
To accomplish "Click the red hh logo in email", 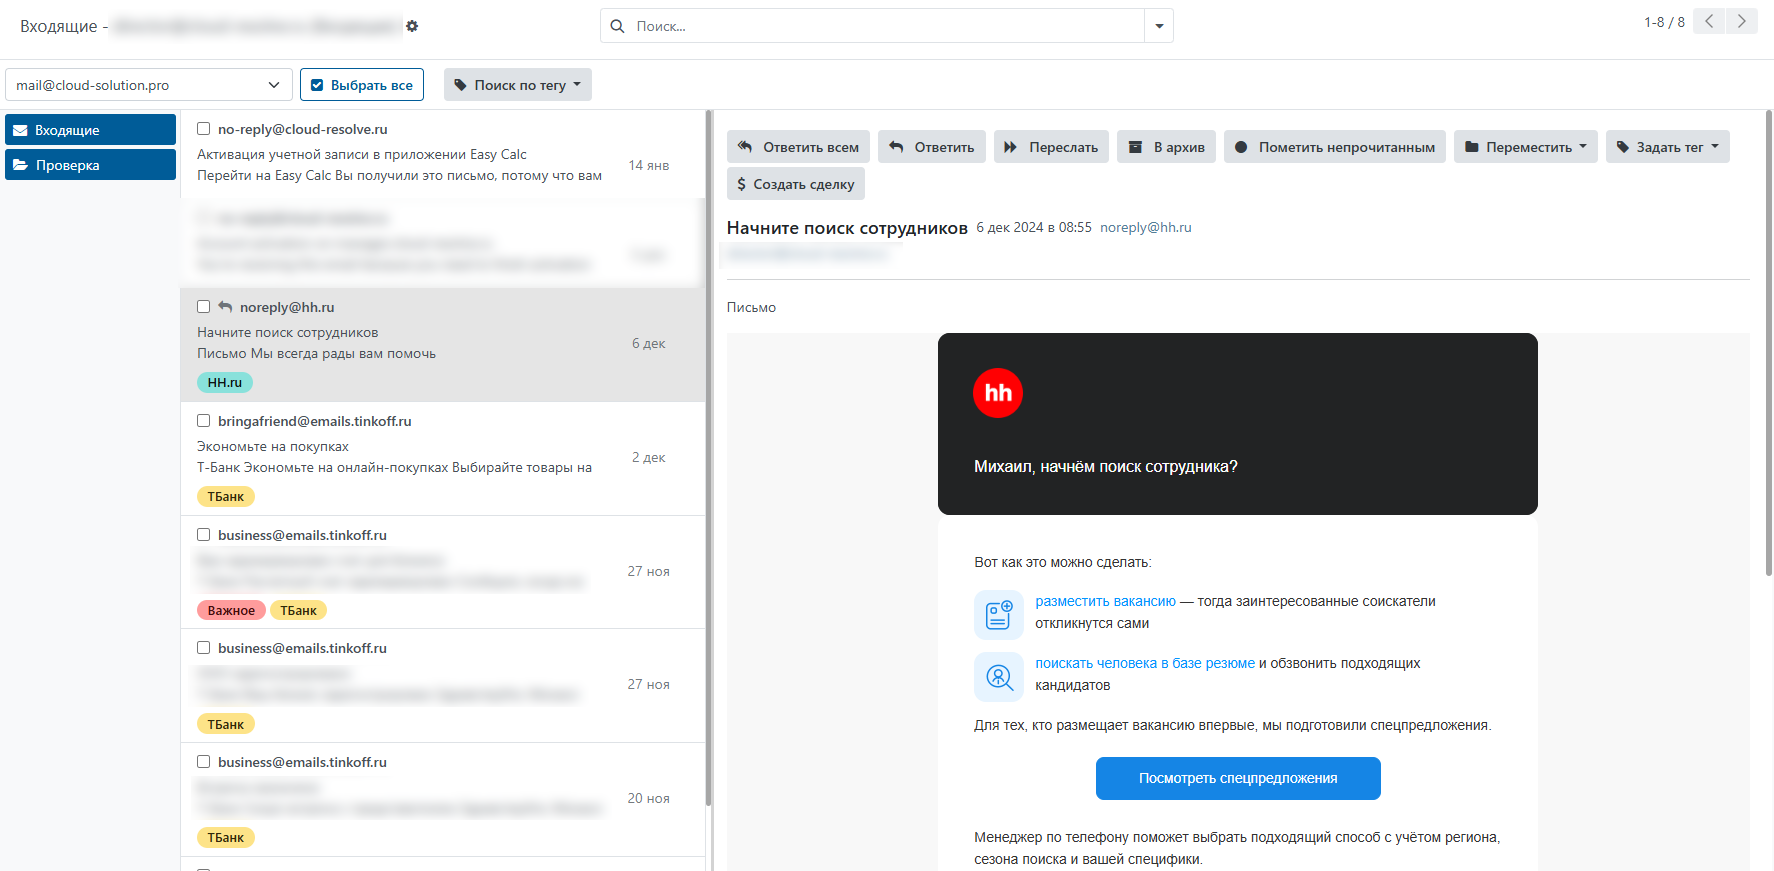I will tap(997, 393).
